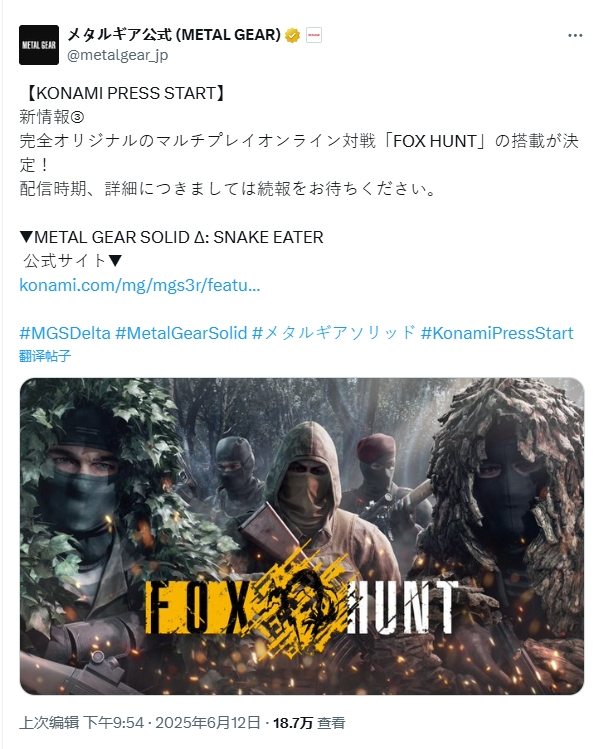
Task: Open the 18.7万 查看 view count
Action: pyautogui.click(x=309, y=723)
